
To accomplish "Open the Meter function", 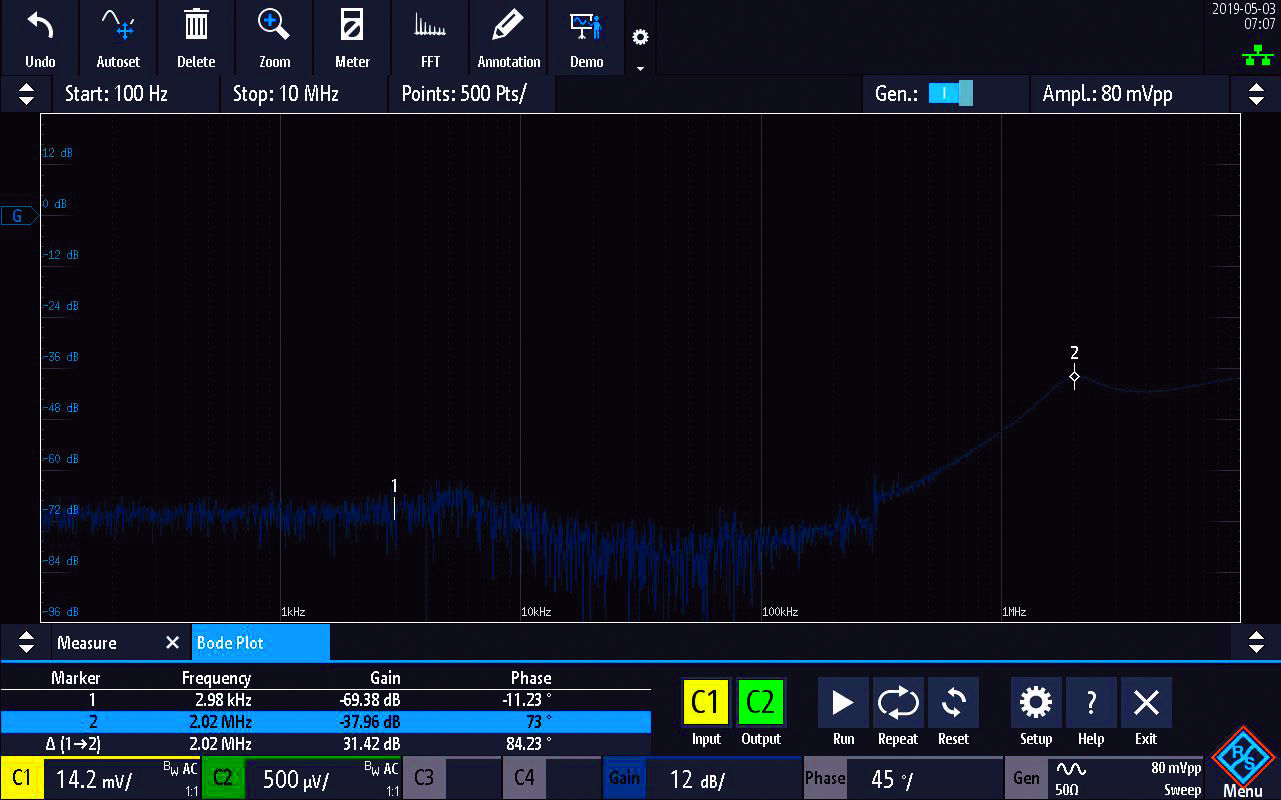I will [351, 37].
